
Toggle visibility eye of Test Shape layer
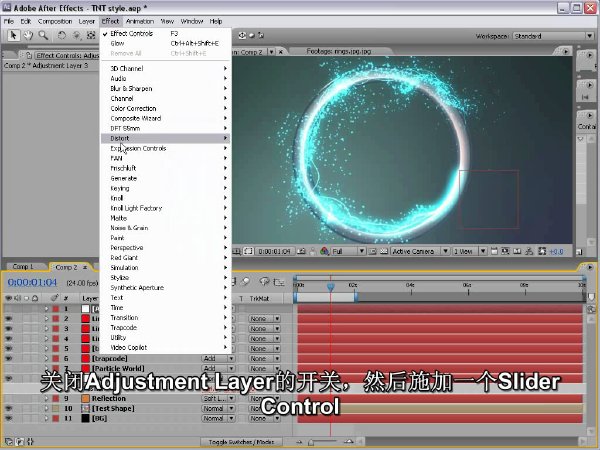(8, 408)
